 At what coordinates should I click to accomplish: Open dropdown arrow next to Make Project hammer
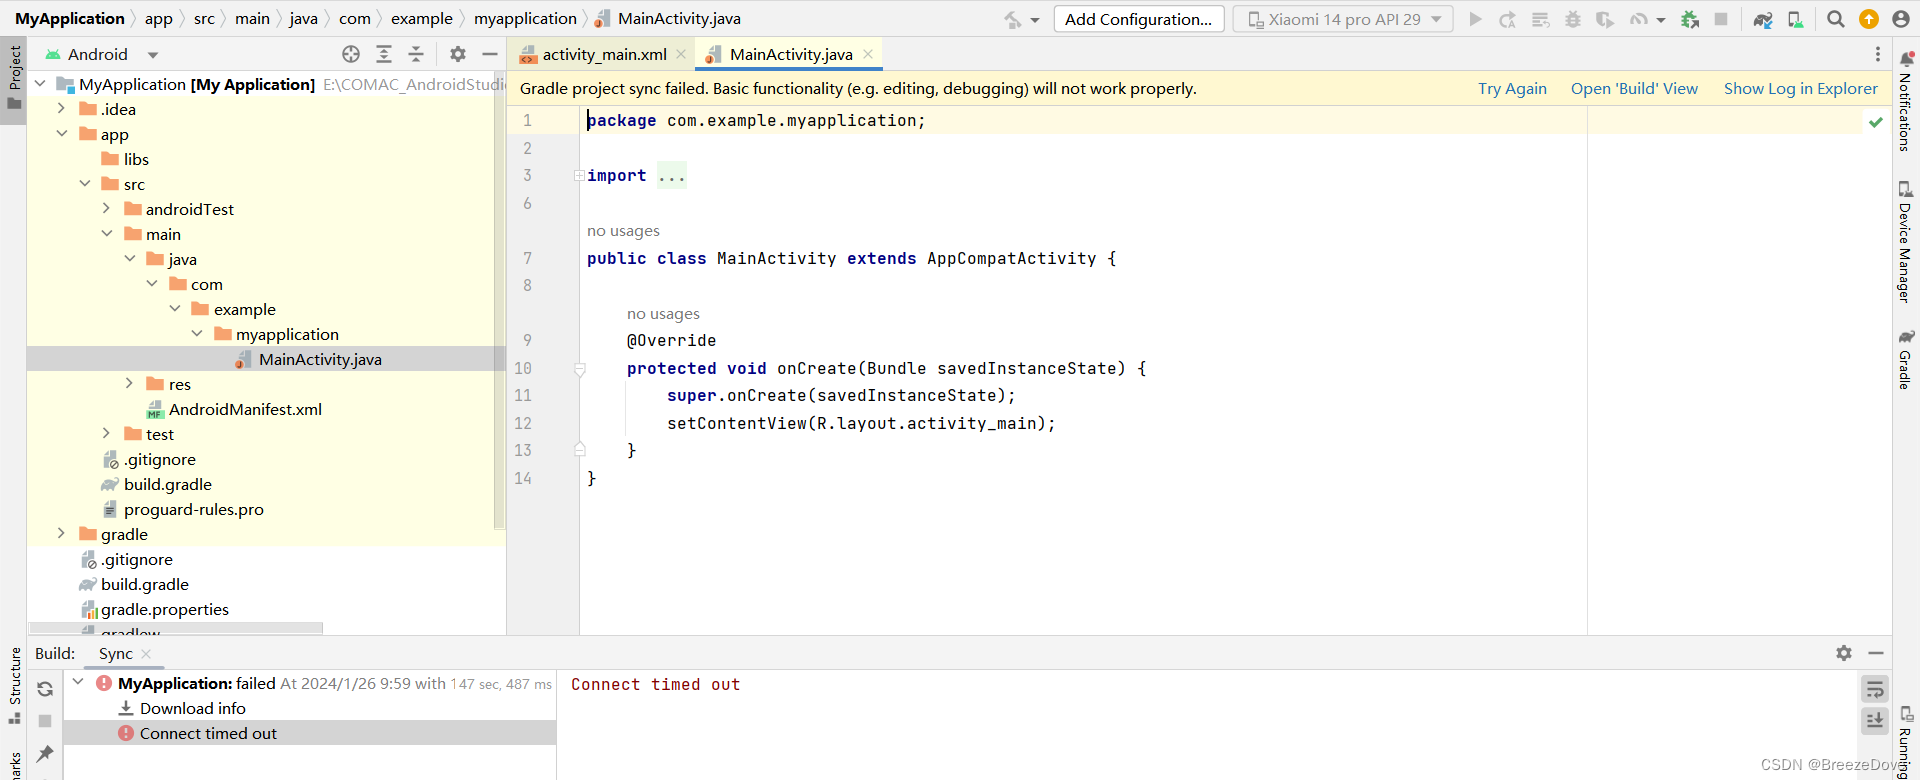pyautogui.click(x=1035, y=20)
